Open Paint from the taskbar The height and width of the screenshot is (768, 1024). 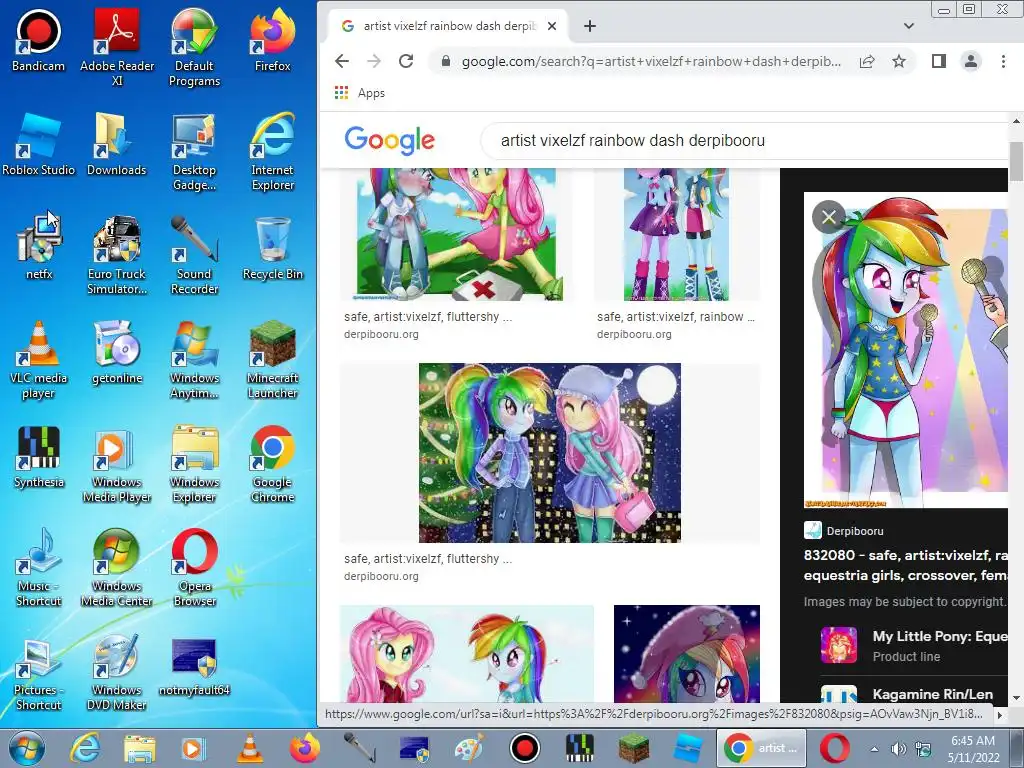tap(468, 748)
